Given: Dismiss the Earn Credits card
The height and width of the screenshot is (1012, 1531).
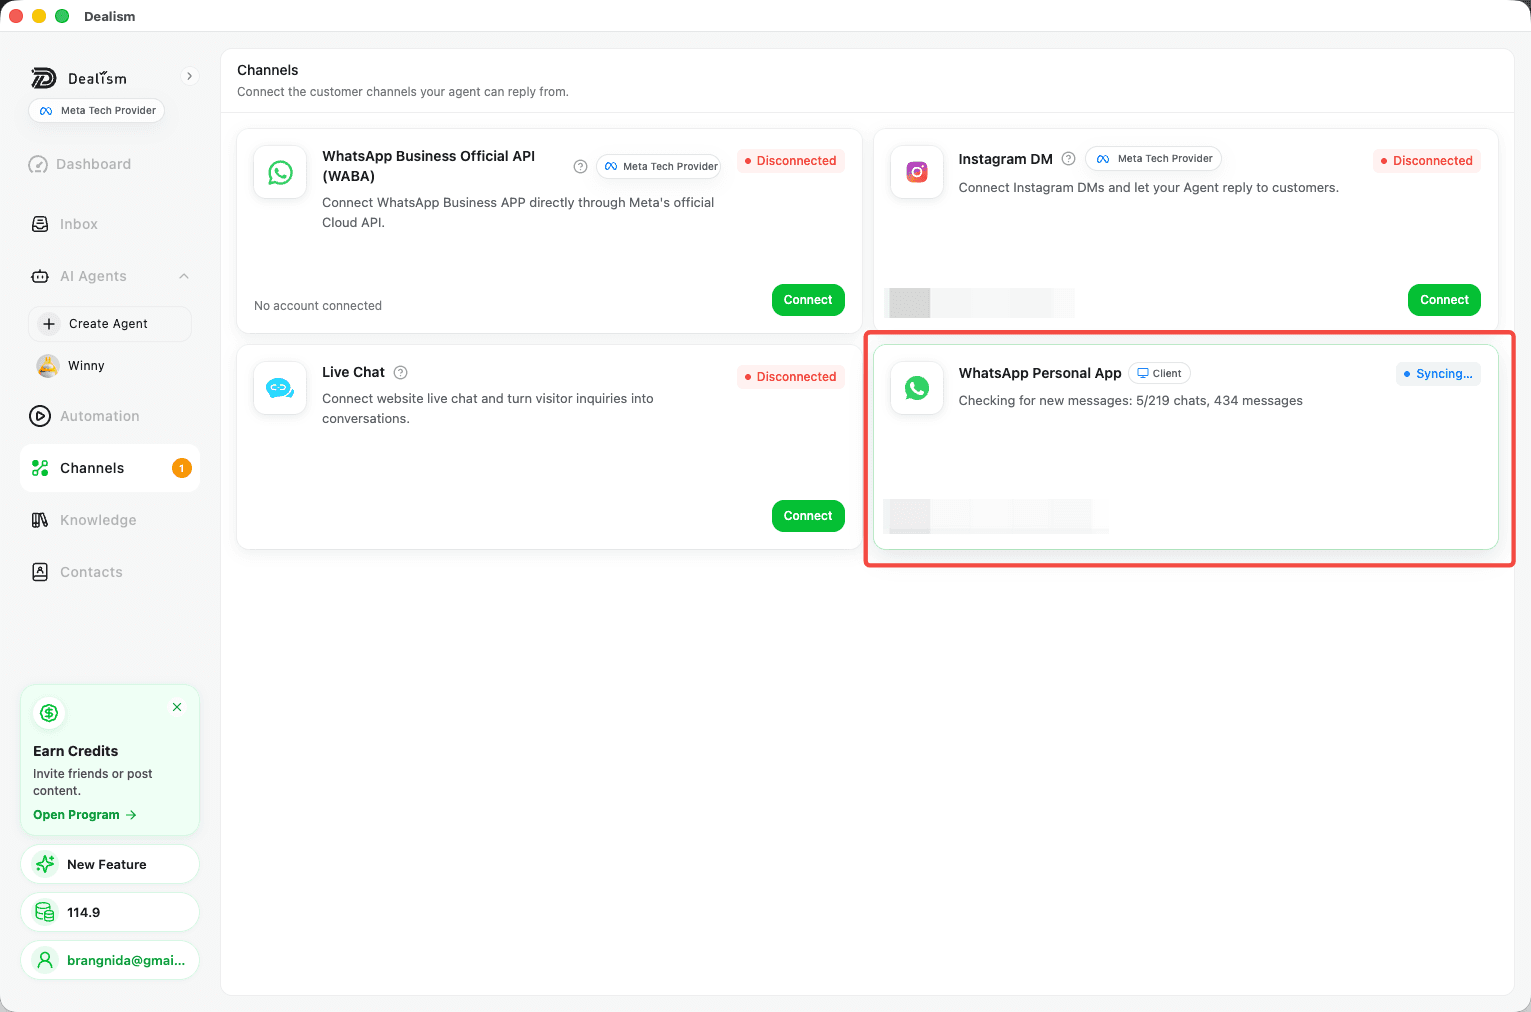Looking at the screenshot, I should [x=177, y=707].
